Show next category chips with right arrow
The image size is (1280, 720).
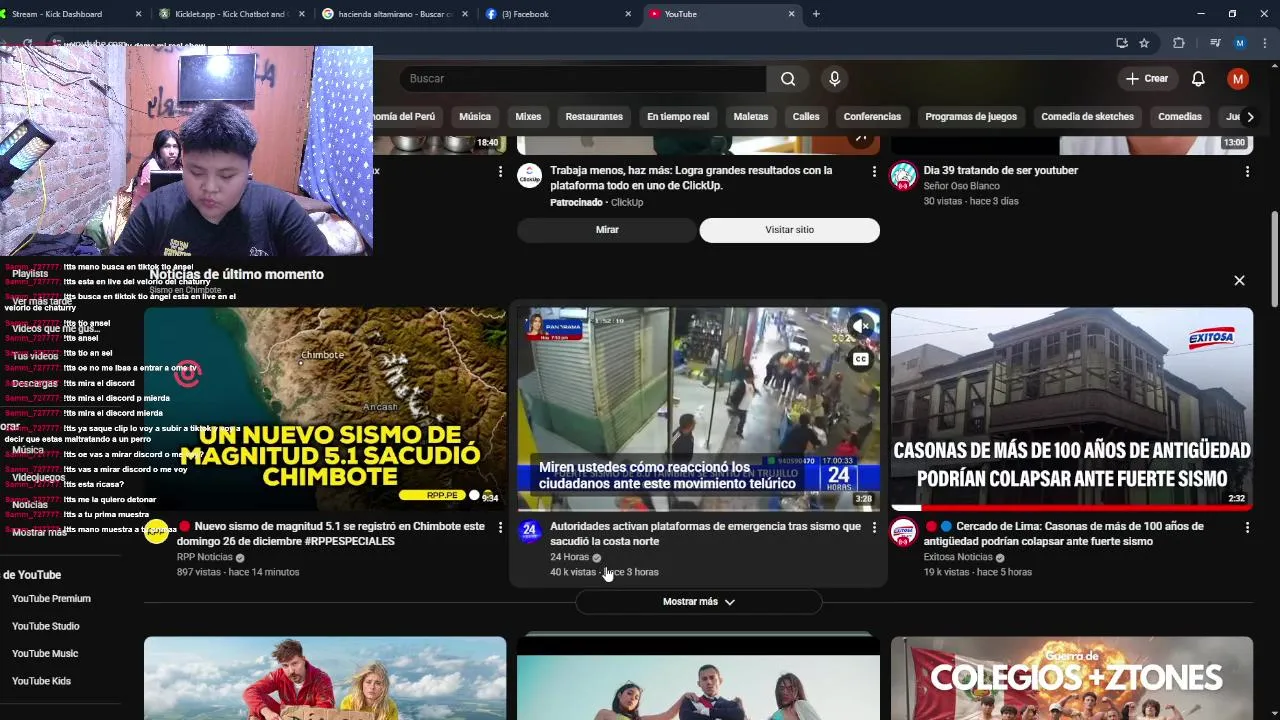tap(1249, 117)
